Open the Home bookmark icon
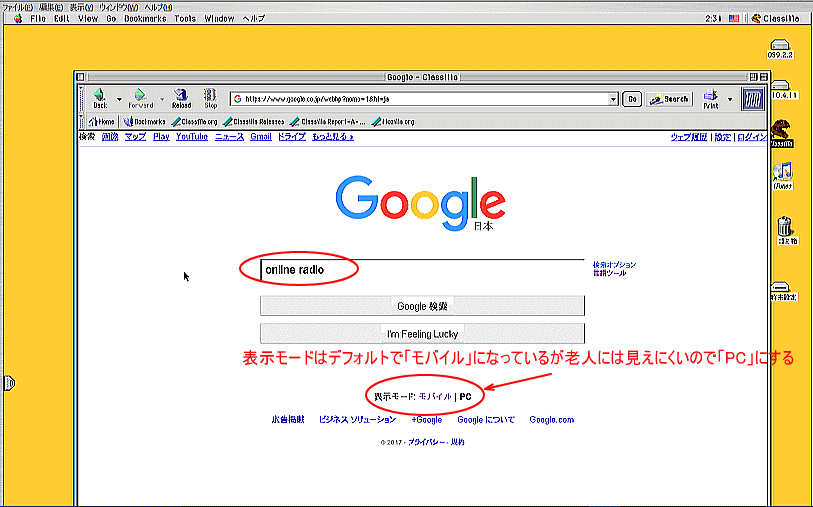 click(x=100, y=122)
